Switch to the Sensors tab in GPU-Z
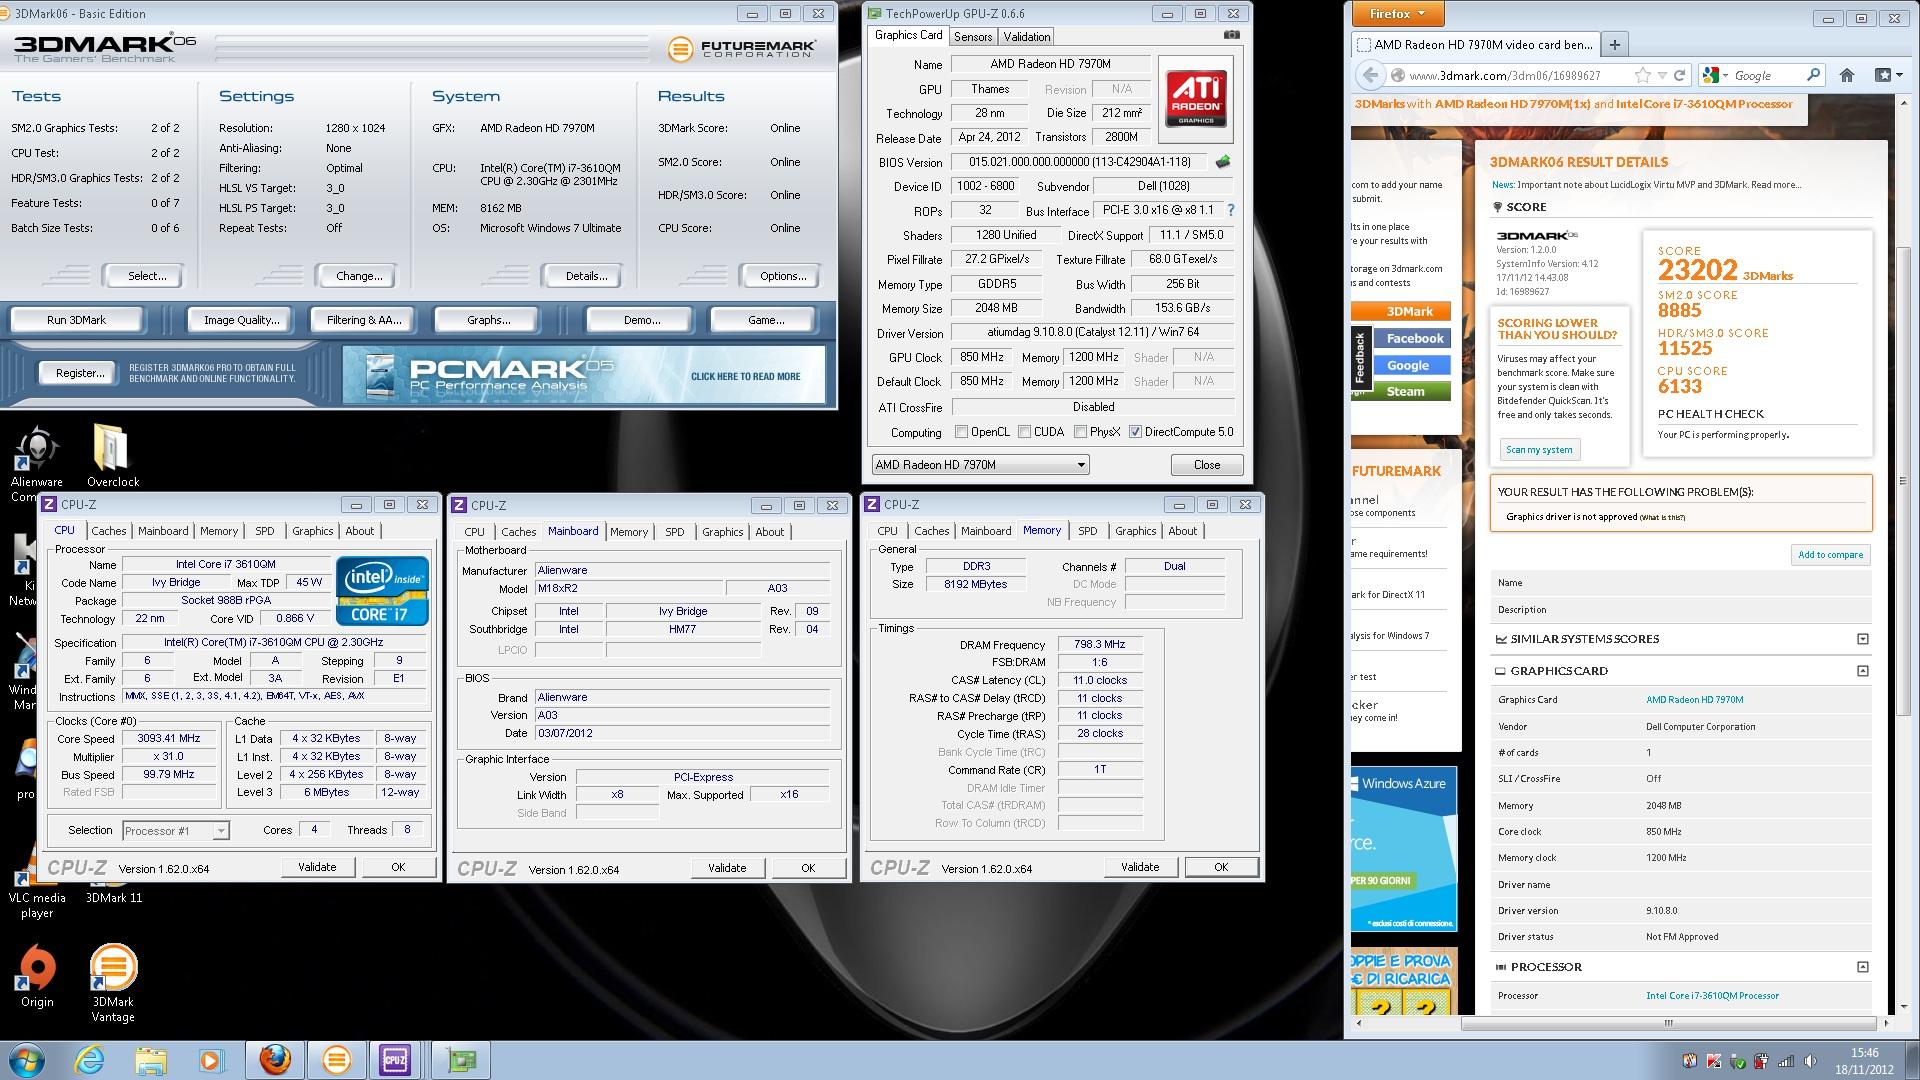The image size is (1920, 1080). point(972,37)
